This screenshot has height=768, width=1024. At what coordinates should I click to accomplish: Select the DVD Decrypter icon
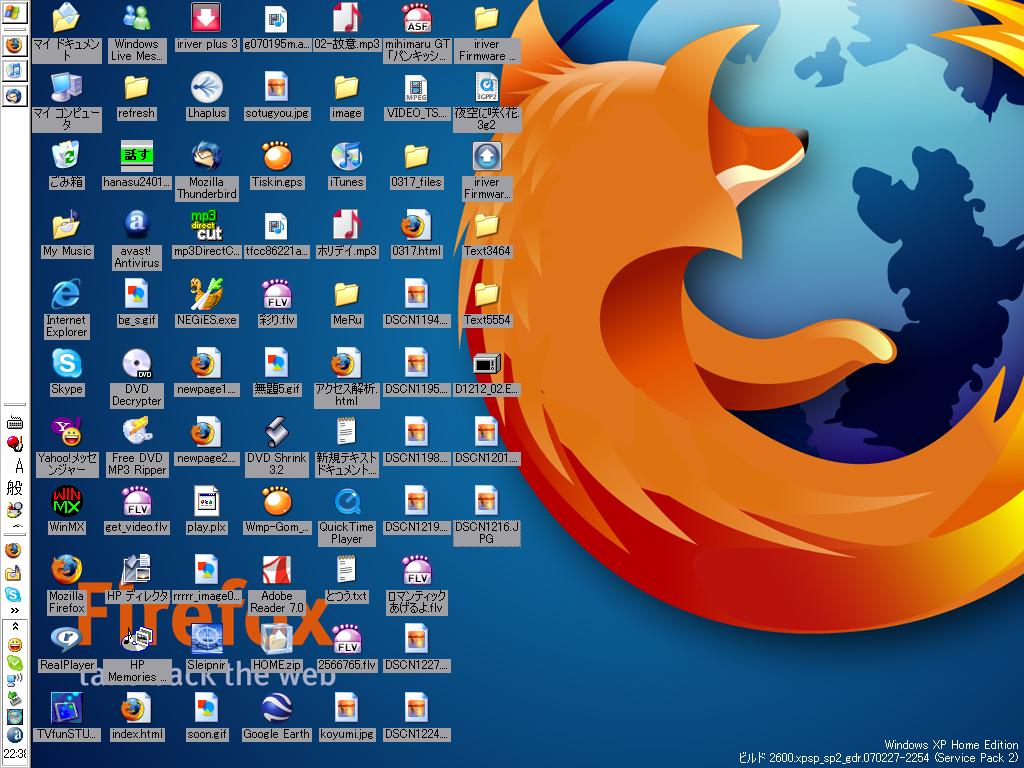[136, 377]
